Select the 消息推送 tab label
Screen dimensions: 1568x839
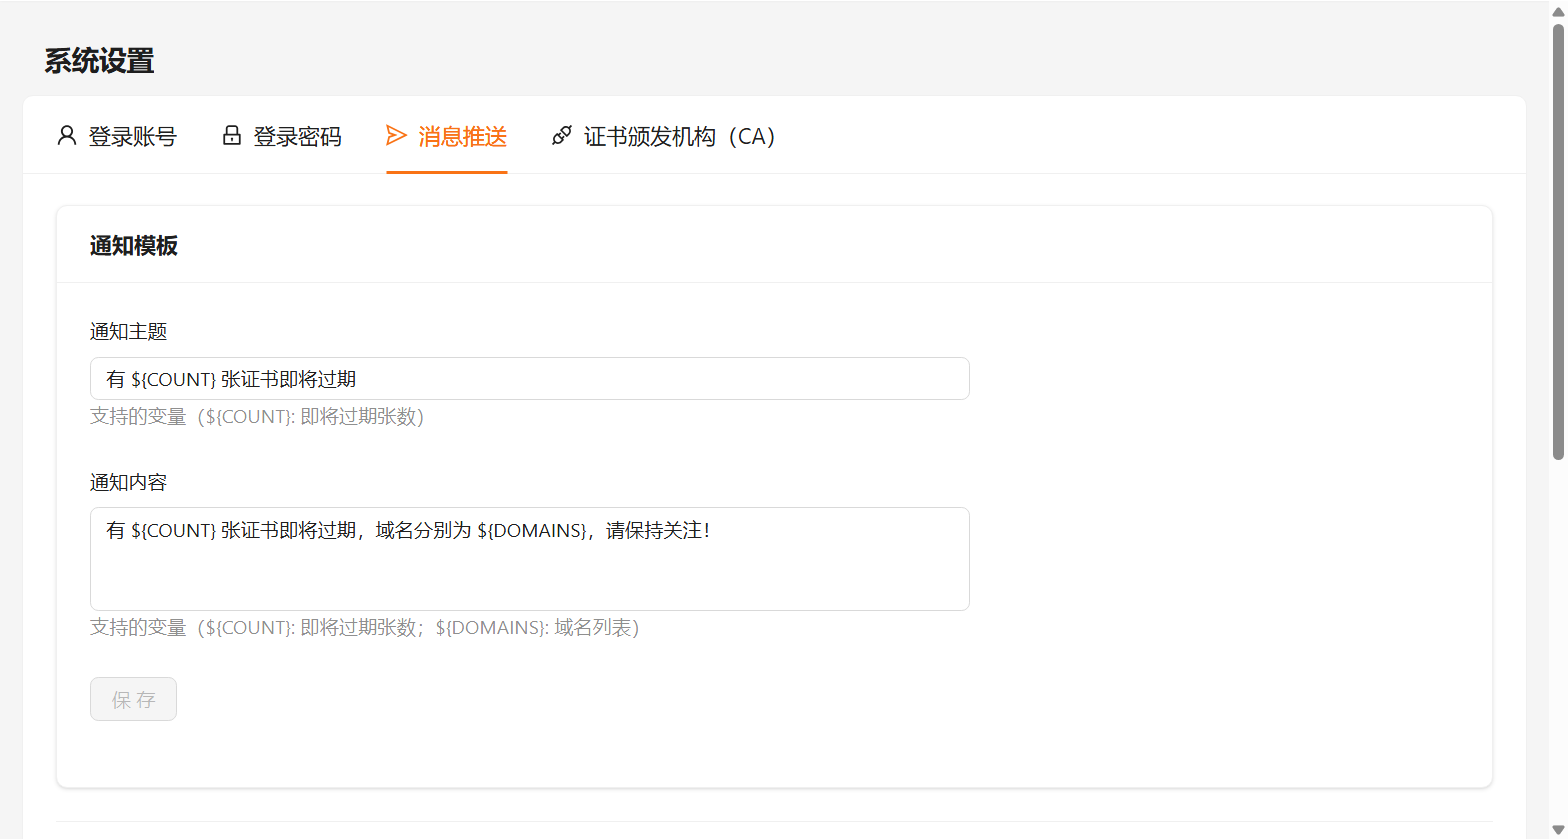[x=462, y=137]
